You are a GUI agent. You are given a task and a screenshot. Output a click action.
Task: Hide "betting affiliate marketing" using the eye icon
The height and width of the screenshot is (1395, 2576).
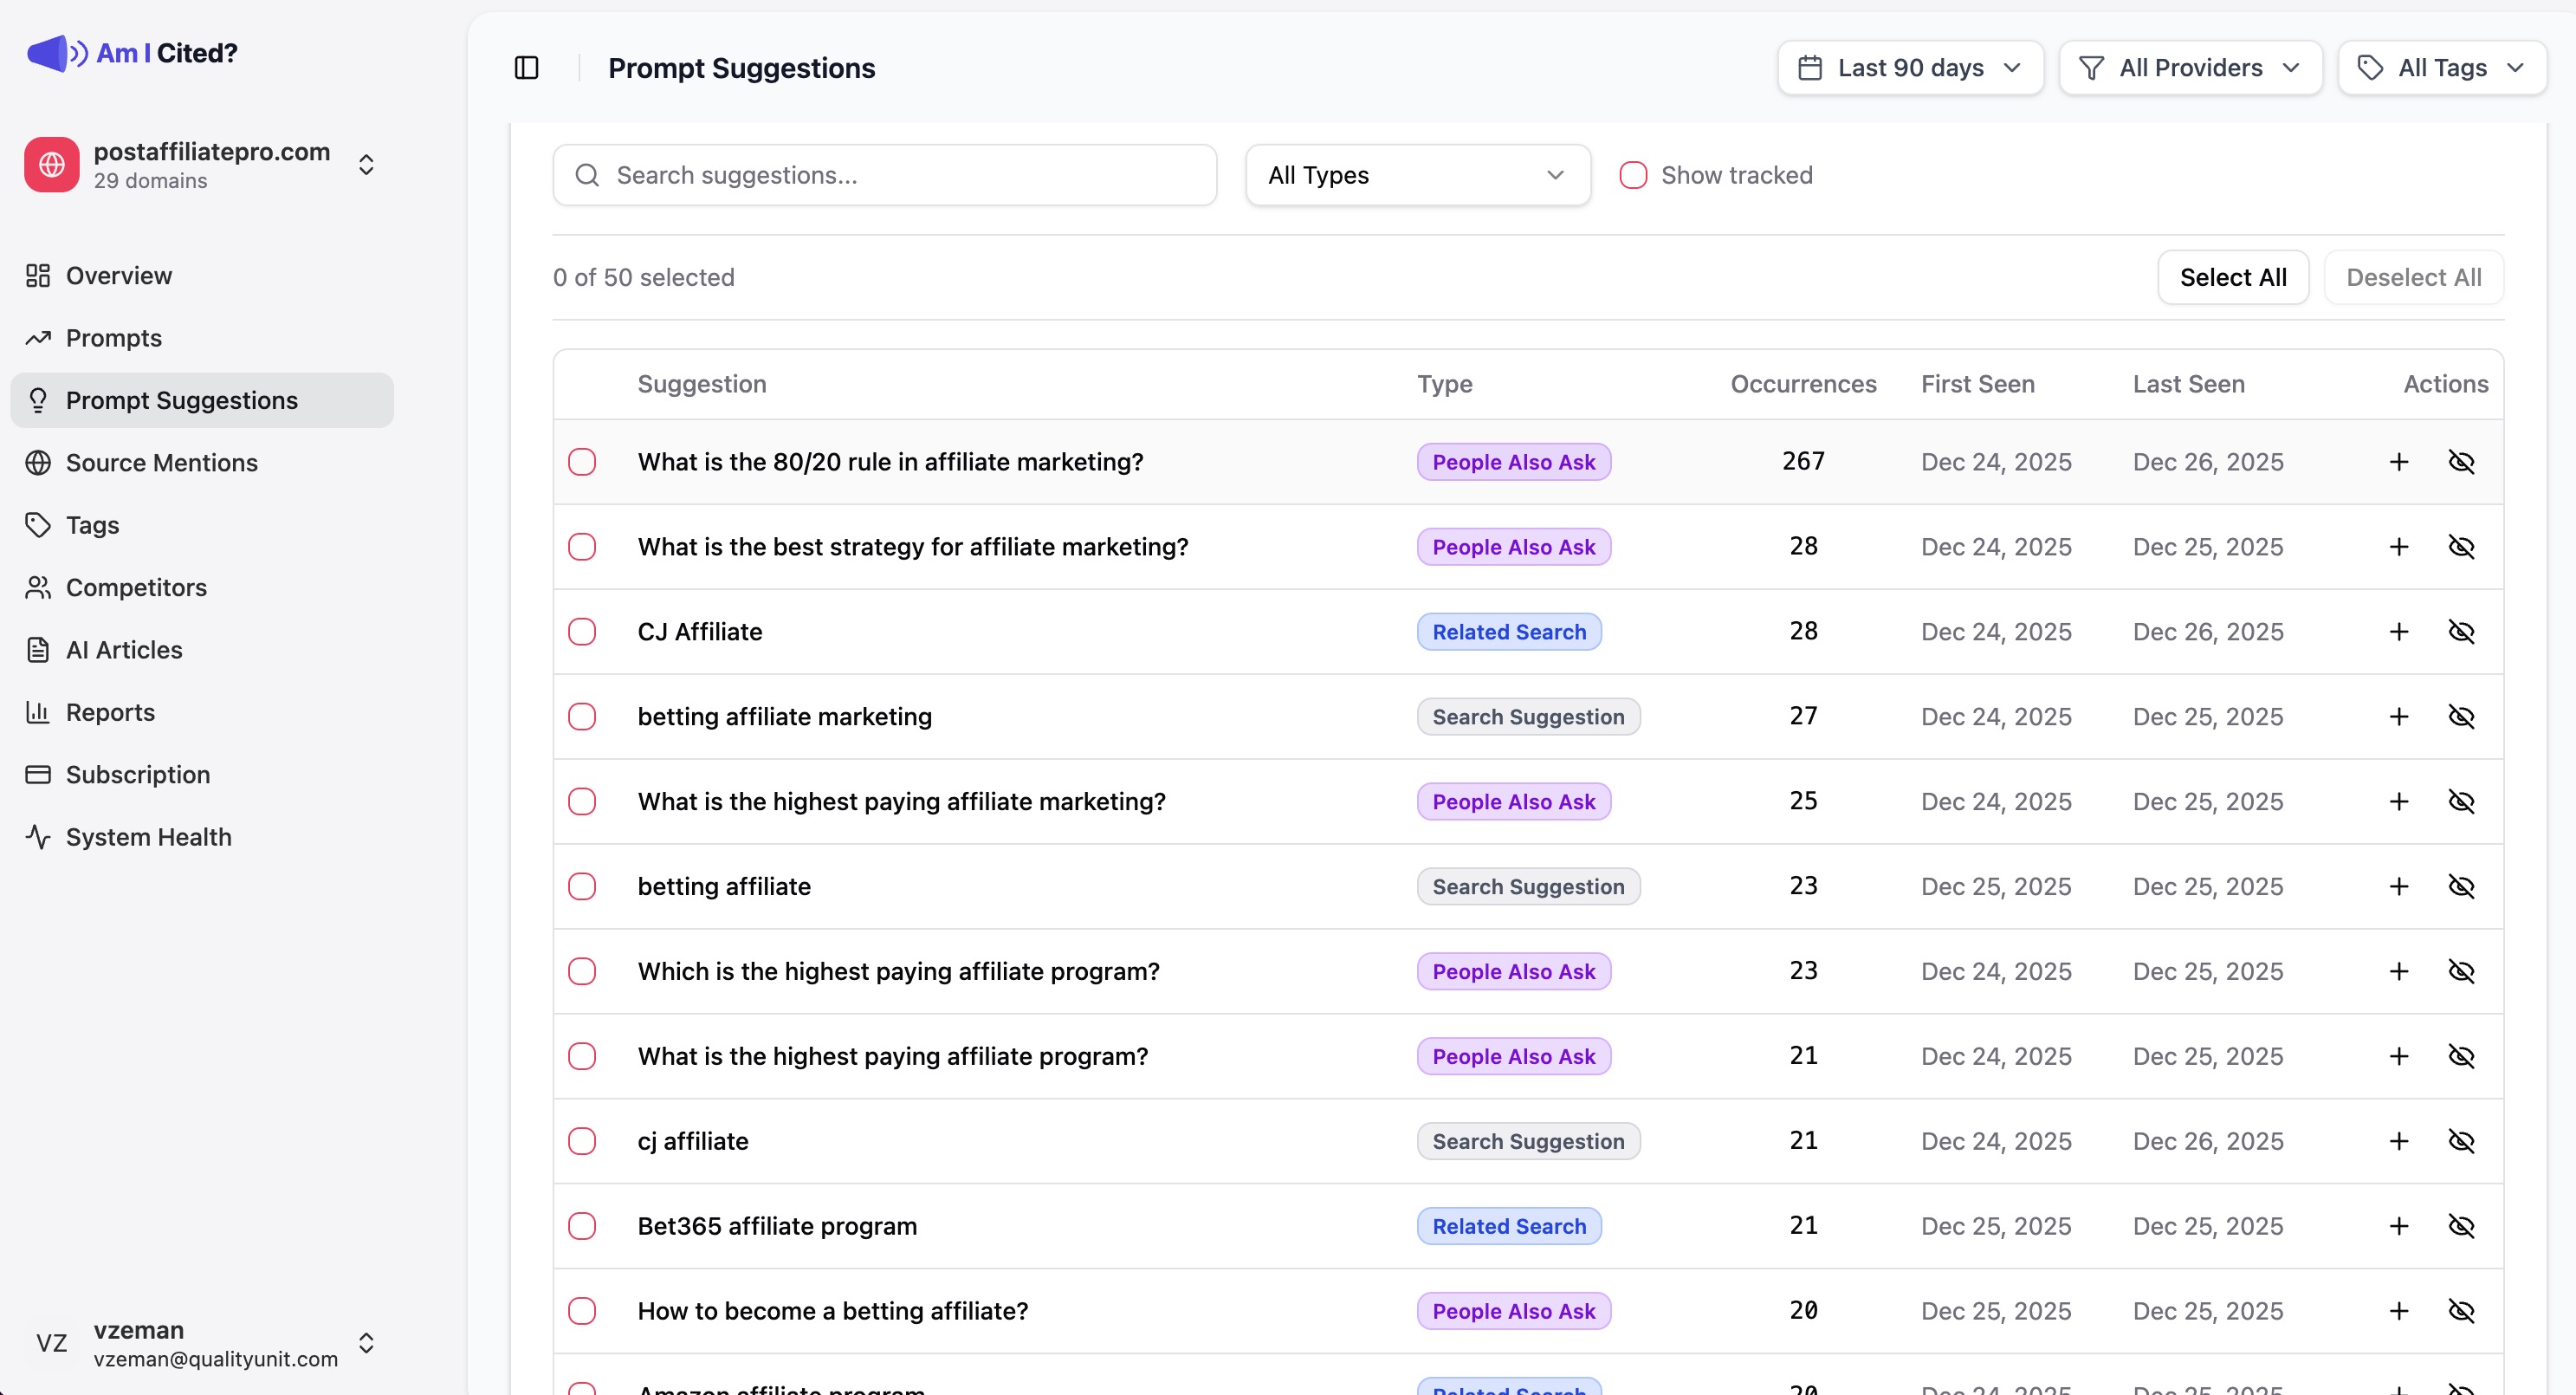pyautogui.click(x=2462, y=716)
